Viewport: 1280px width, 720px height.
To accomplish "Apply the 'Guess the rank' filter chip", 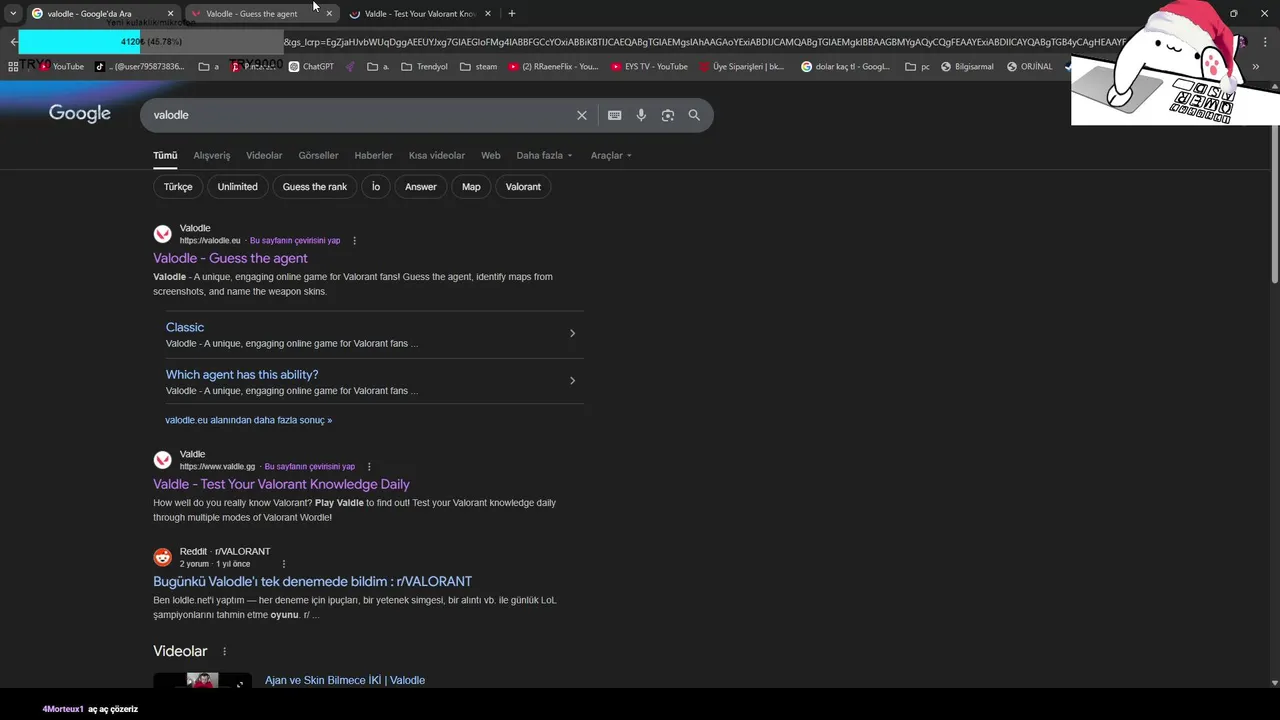I will [315, 187].
